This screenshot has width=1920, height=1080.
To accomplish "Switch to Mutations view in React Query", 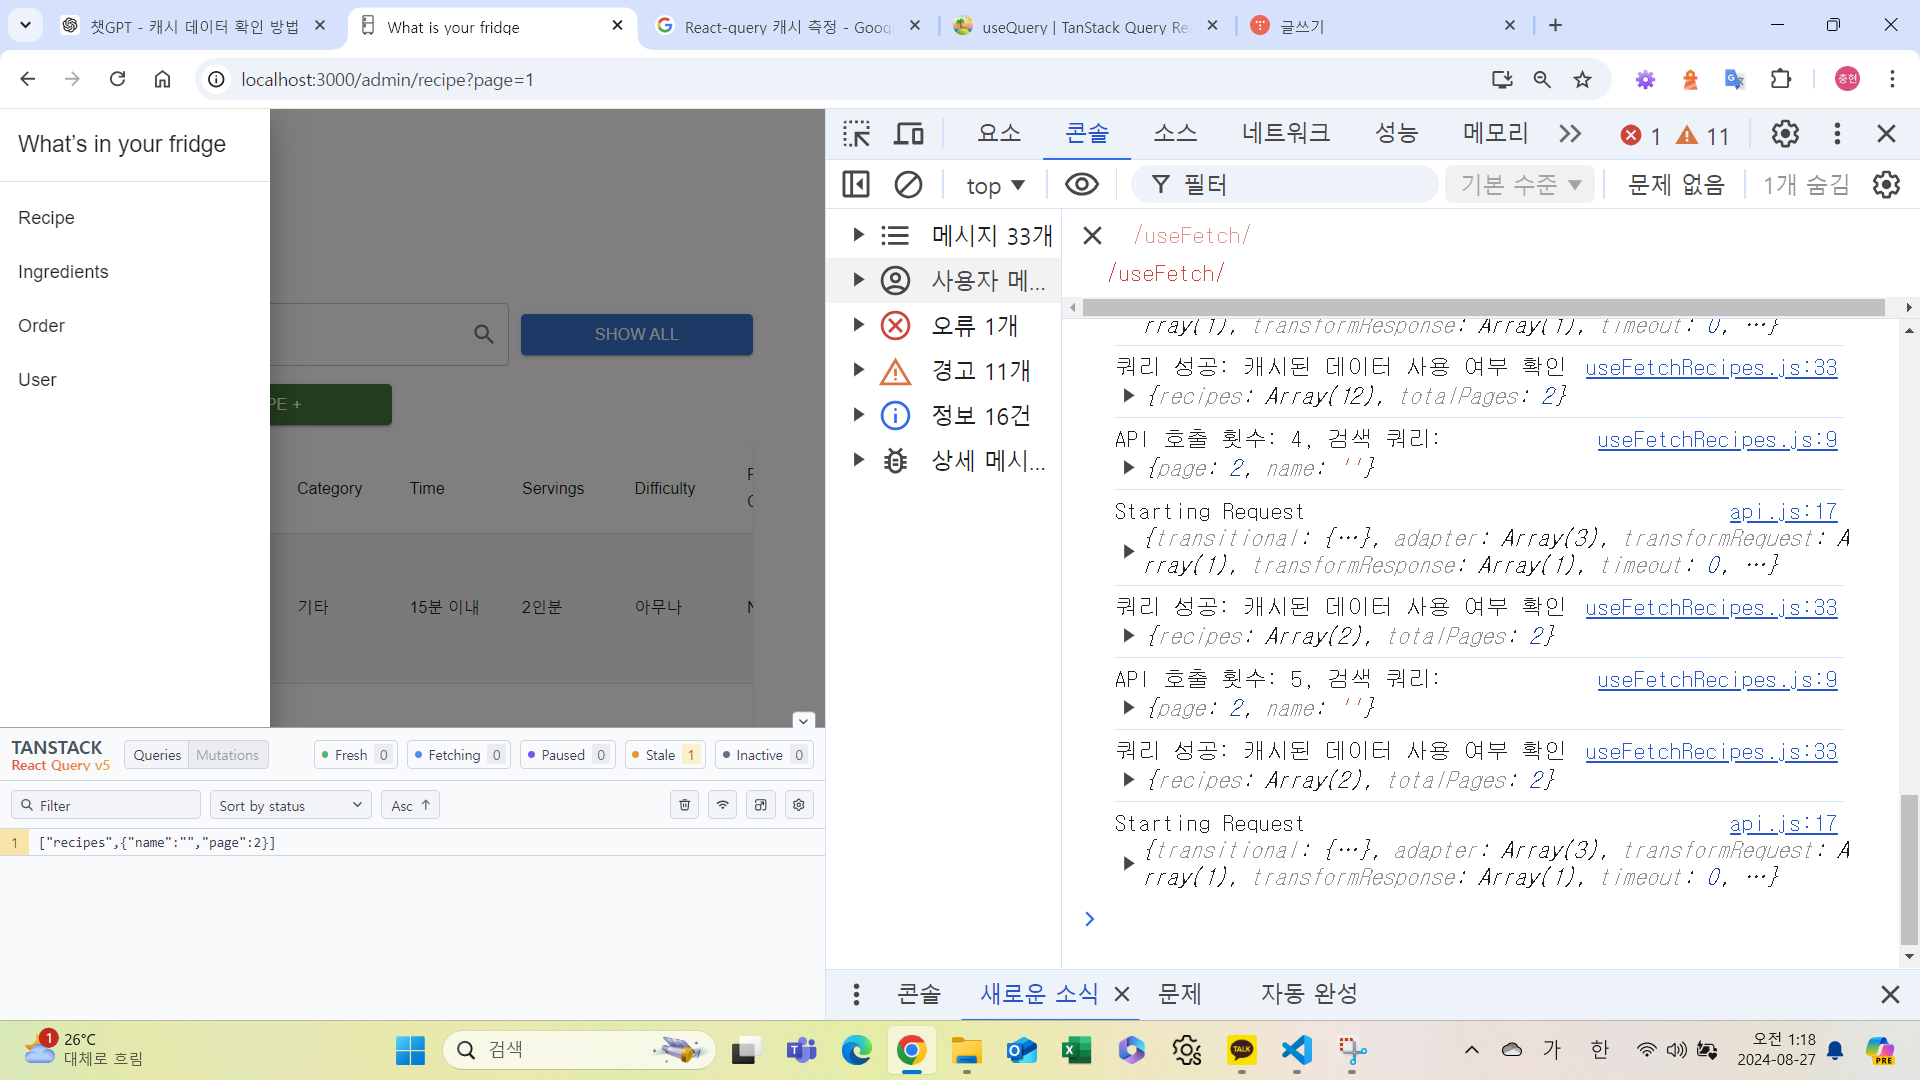I will coord(227,755).
